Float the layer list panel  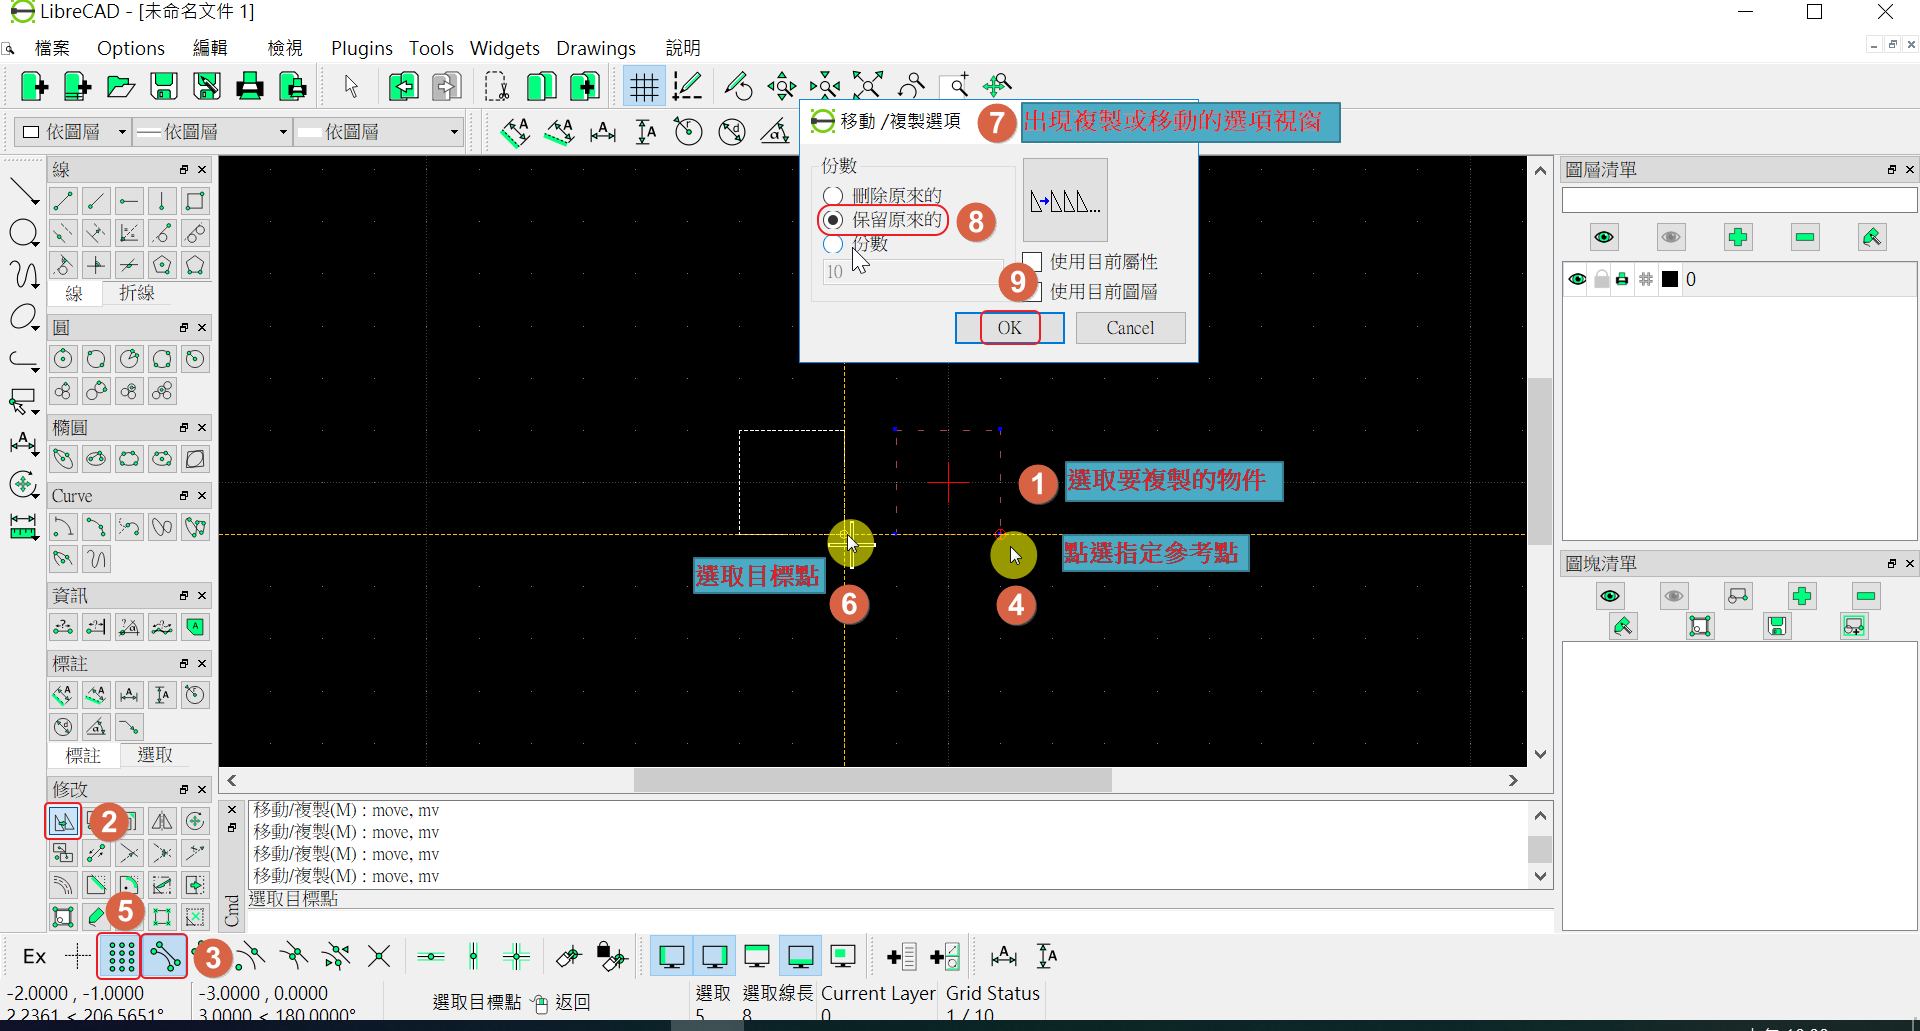pyautogui.click(x=1892, y=170)
